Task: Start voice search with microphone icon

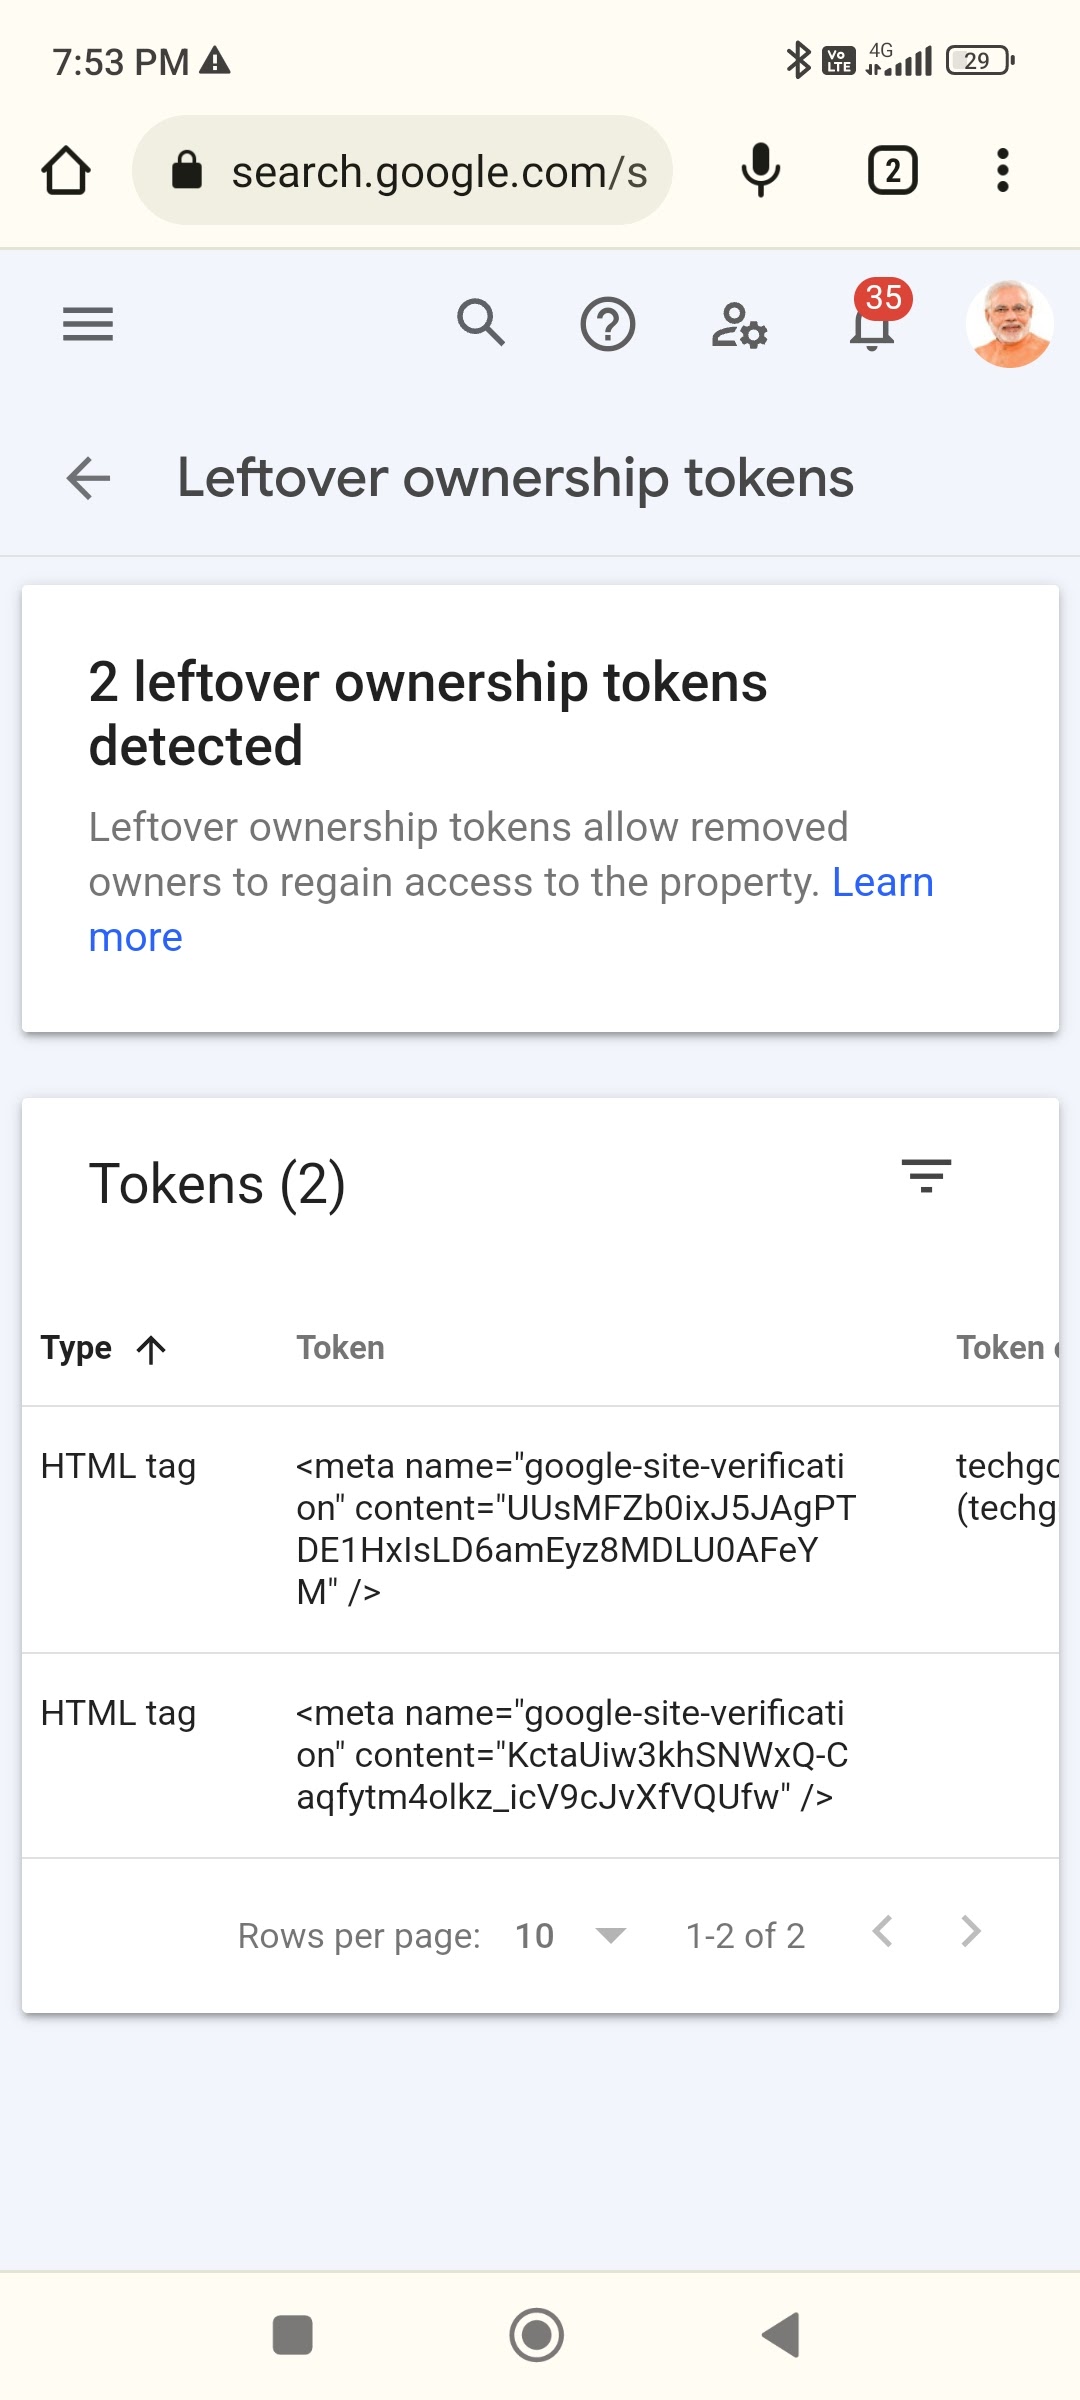Action: [x=760, y=171]
